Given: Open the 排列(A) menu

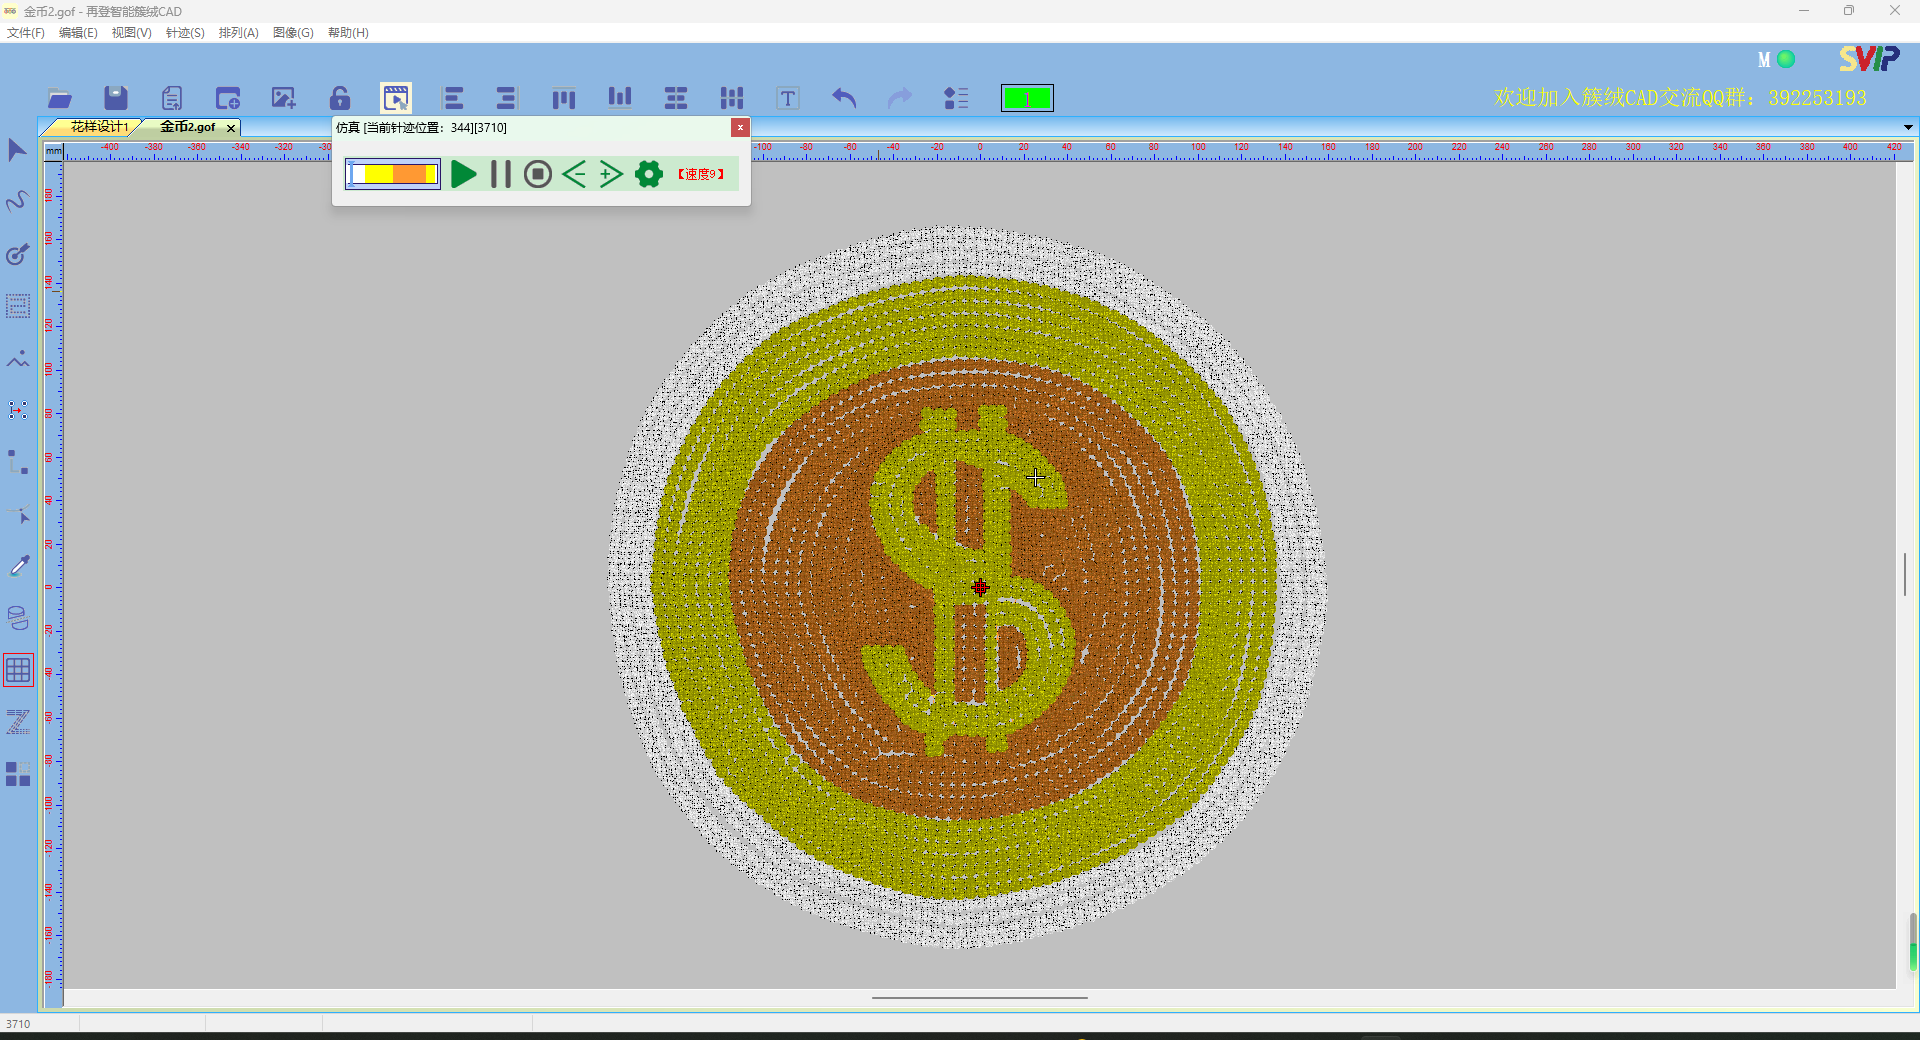Looking at the screenshot, I should pos(238,33).
